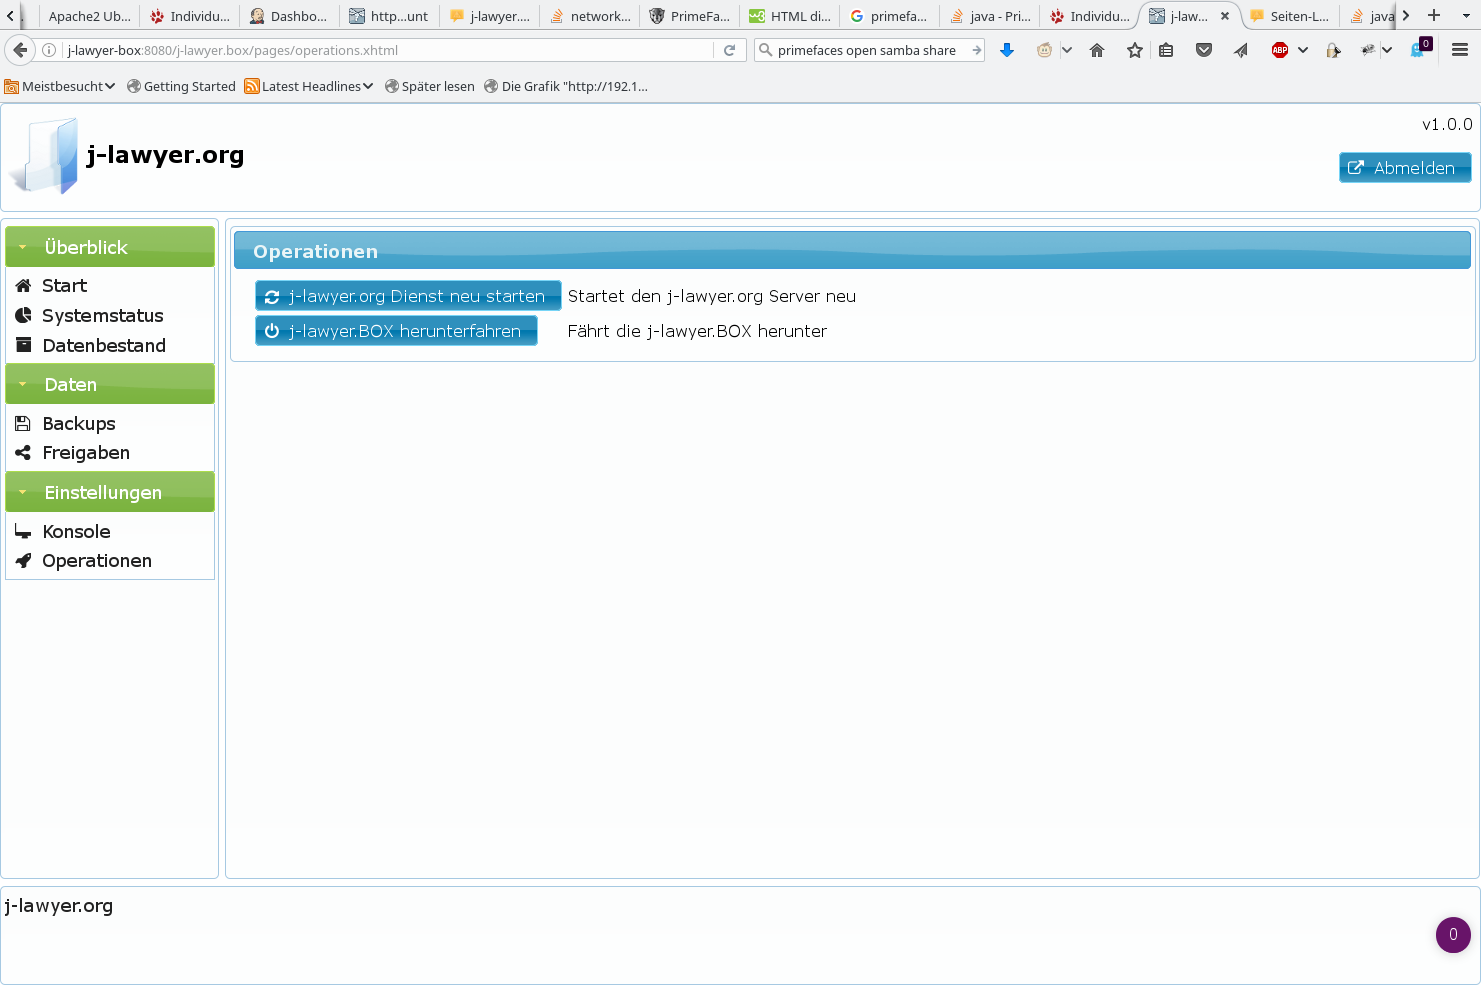Switch to the HTML di... tab
This screenshot has height=985, width=1481.
click(x=789, y=16)
